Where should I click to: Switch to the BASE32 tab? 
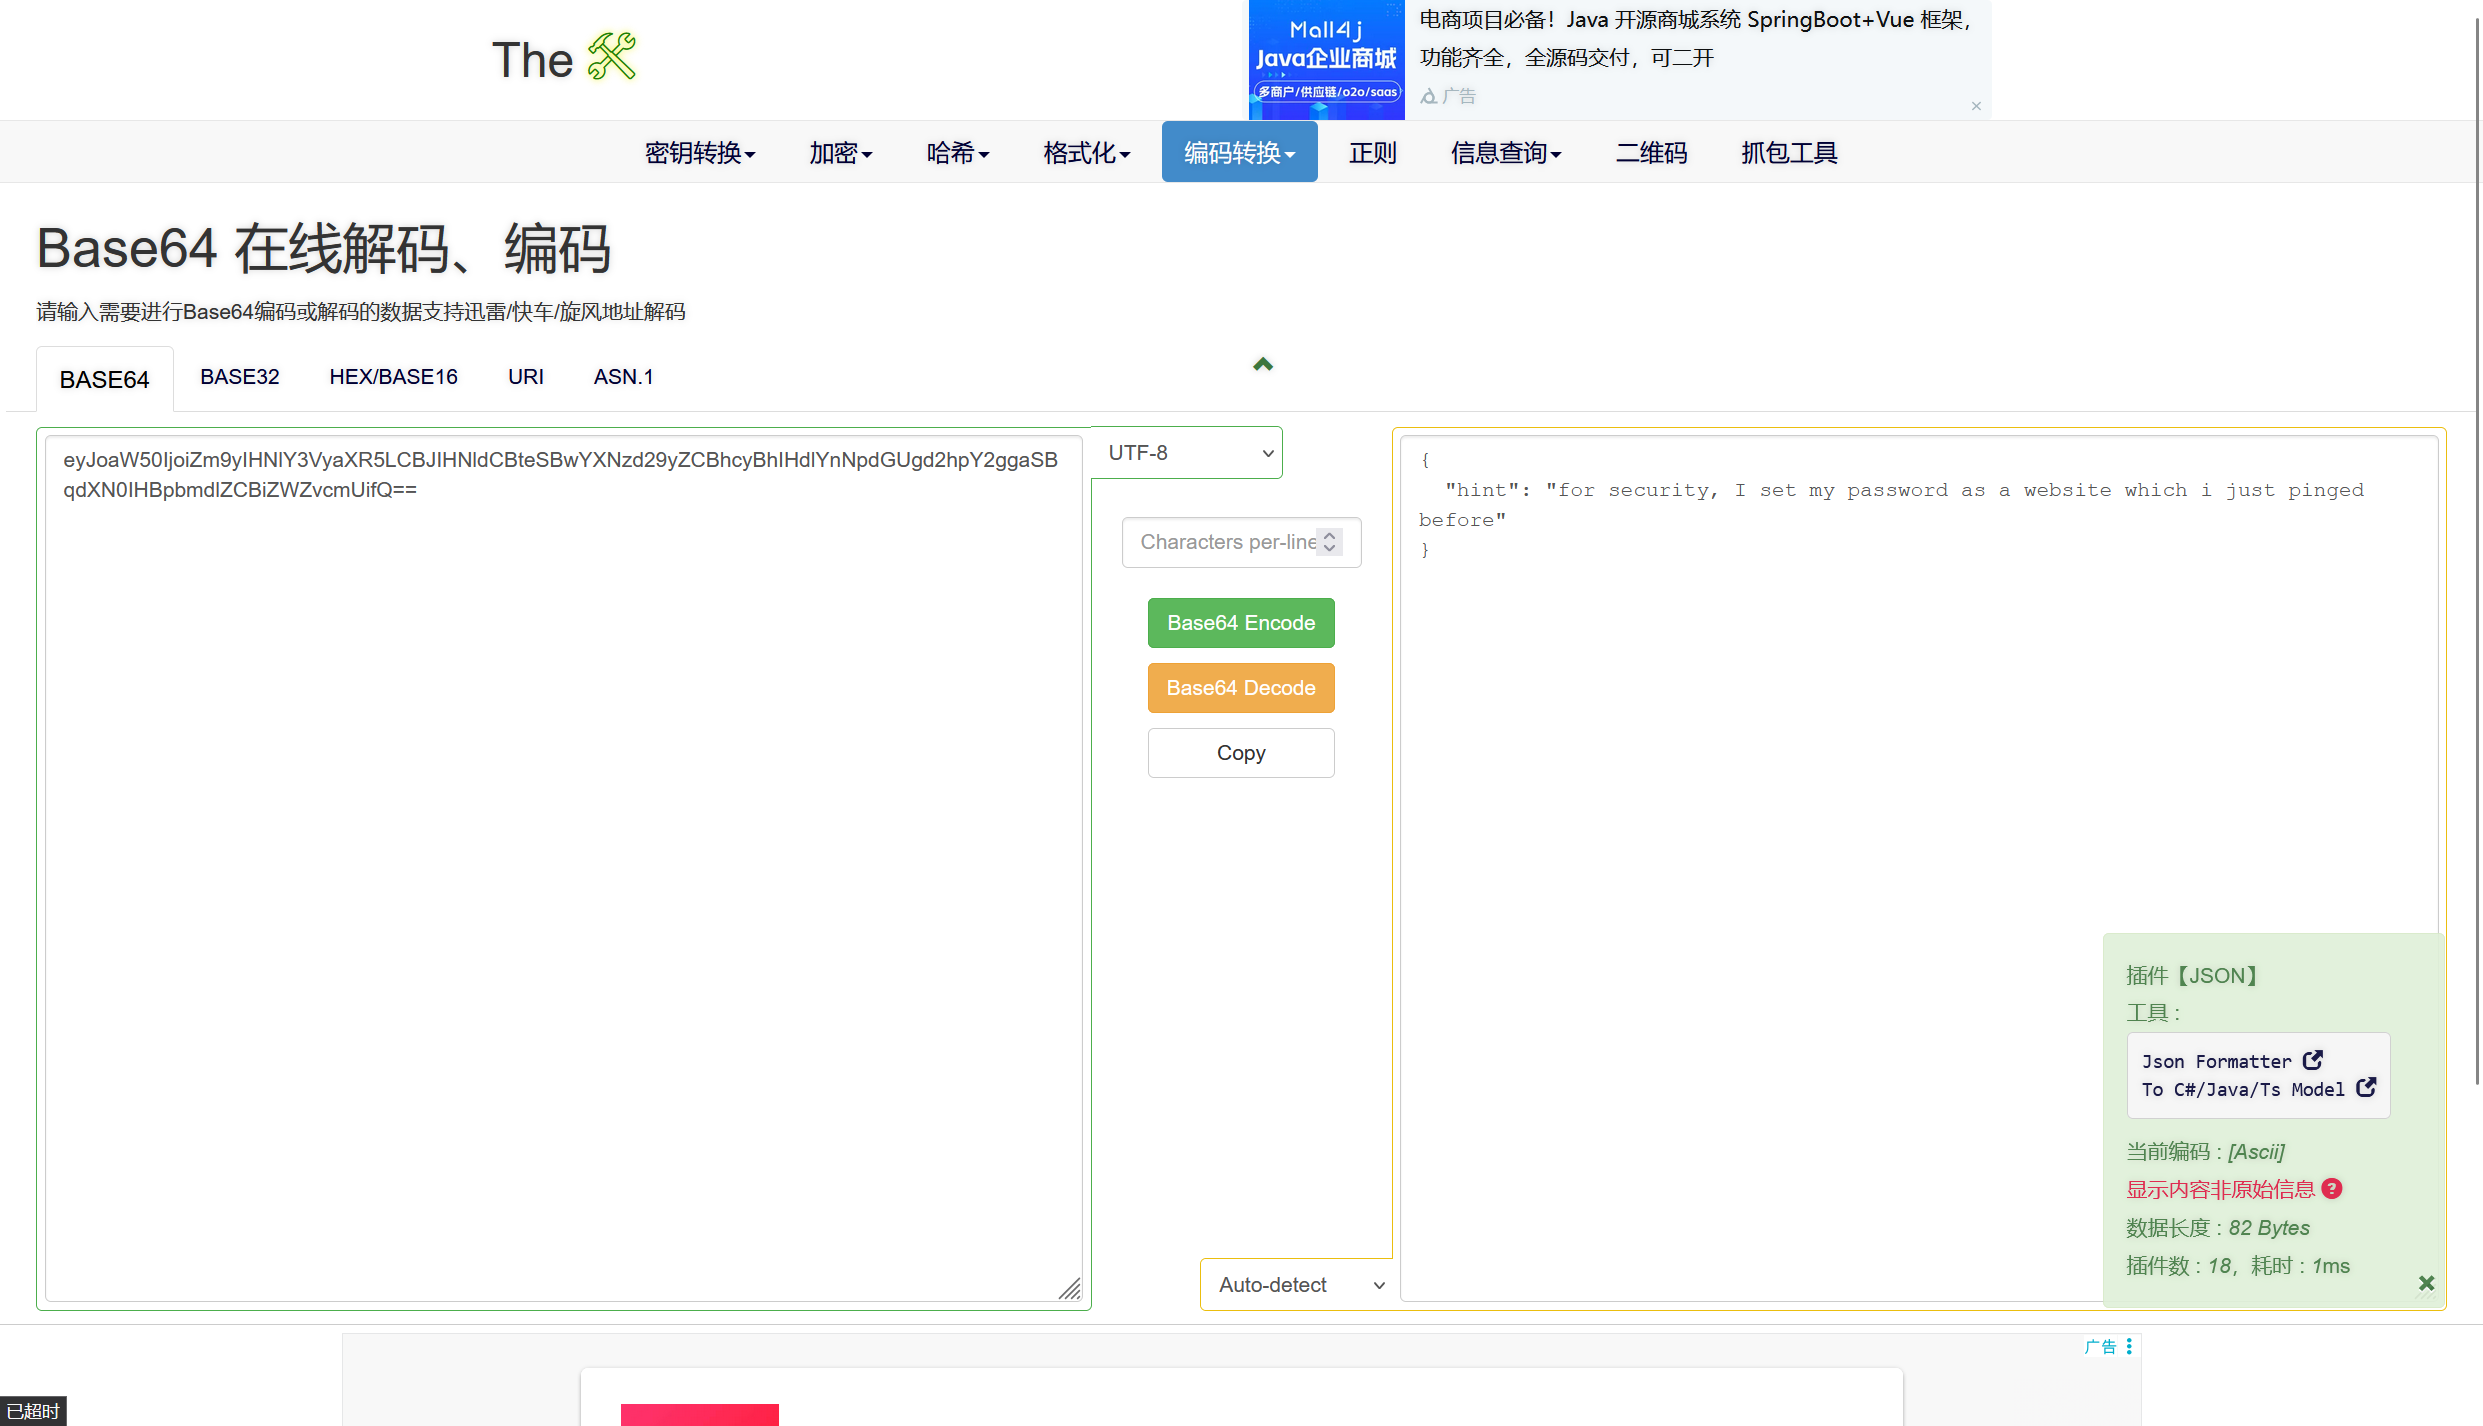(x=239, y=377)
